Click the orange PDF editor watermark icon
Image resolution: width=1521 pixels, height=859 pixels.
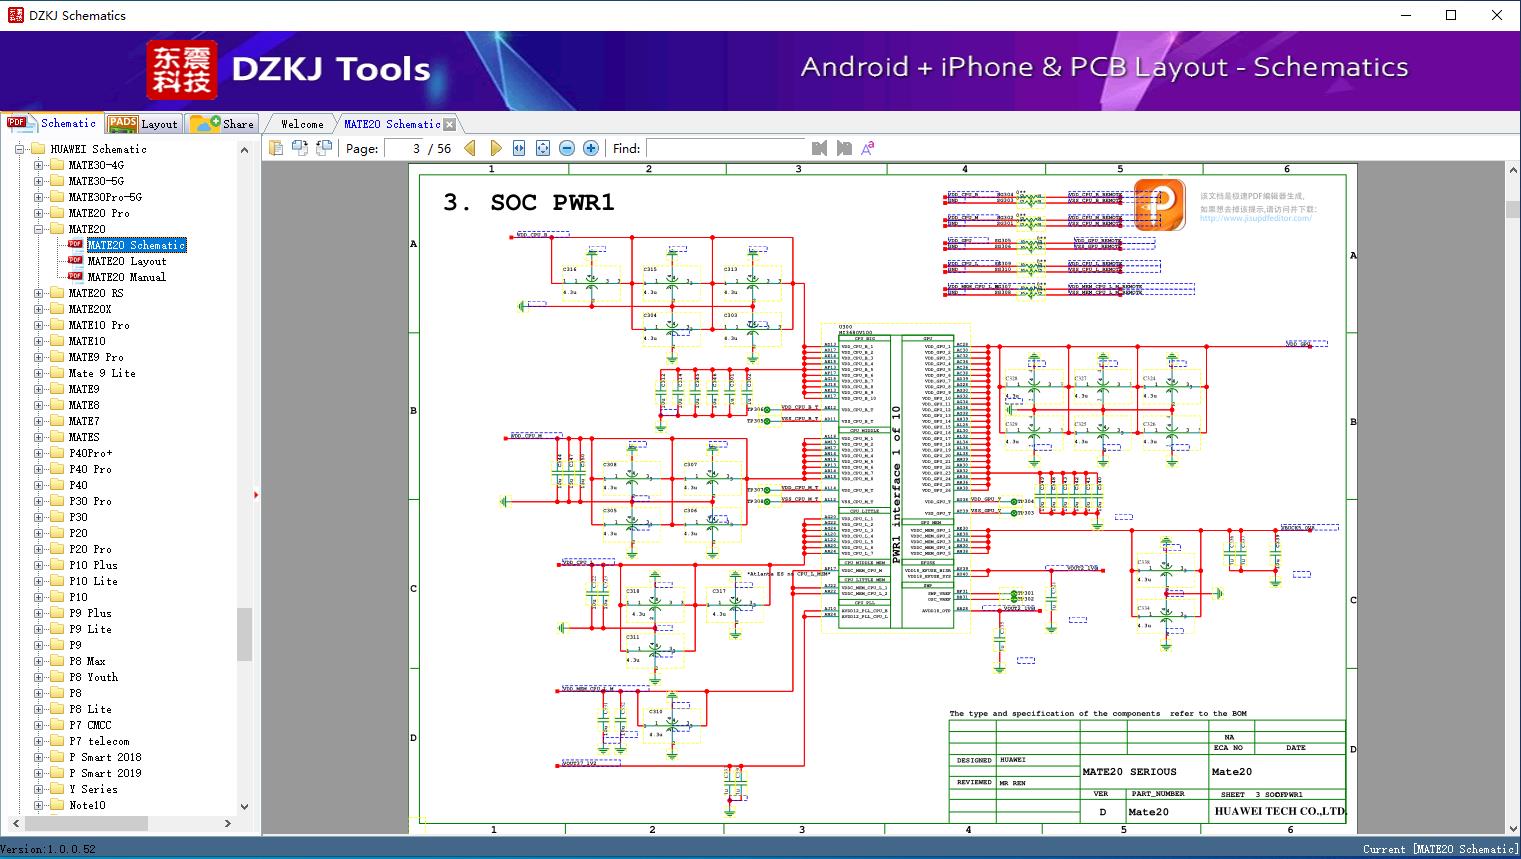click(1160, 204)
